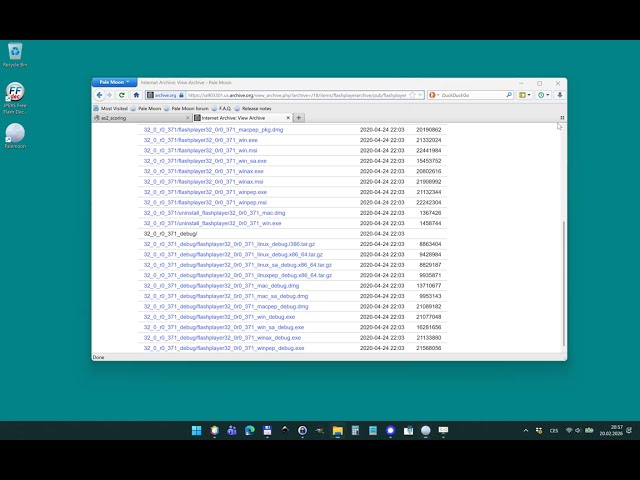This screenshot has width=640, height=480.
Task: Open flashplayer32_0r0_371_win.msi link
Action: [x=200, y=151]
